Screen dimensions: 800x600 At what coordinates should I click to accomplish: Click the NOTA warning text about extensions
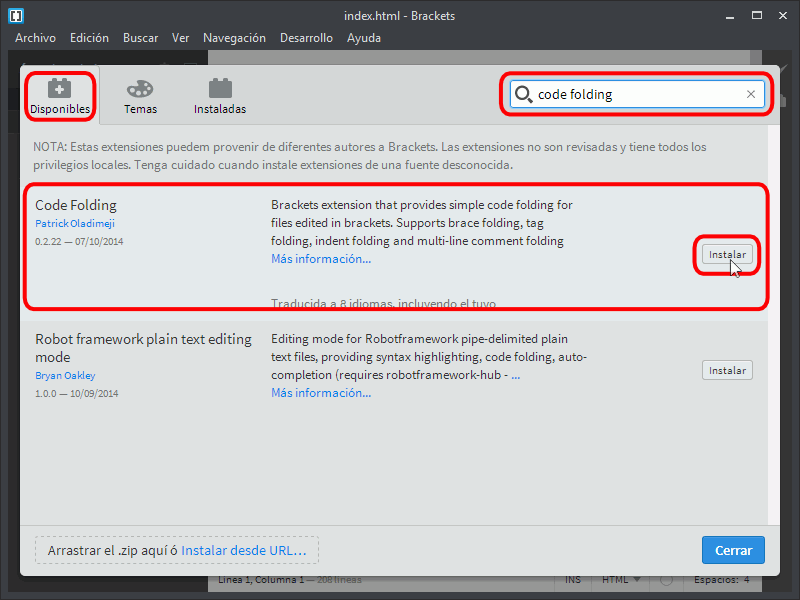[x=370, y=156]
